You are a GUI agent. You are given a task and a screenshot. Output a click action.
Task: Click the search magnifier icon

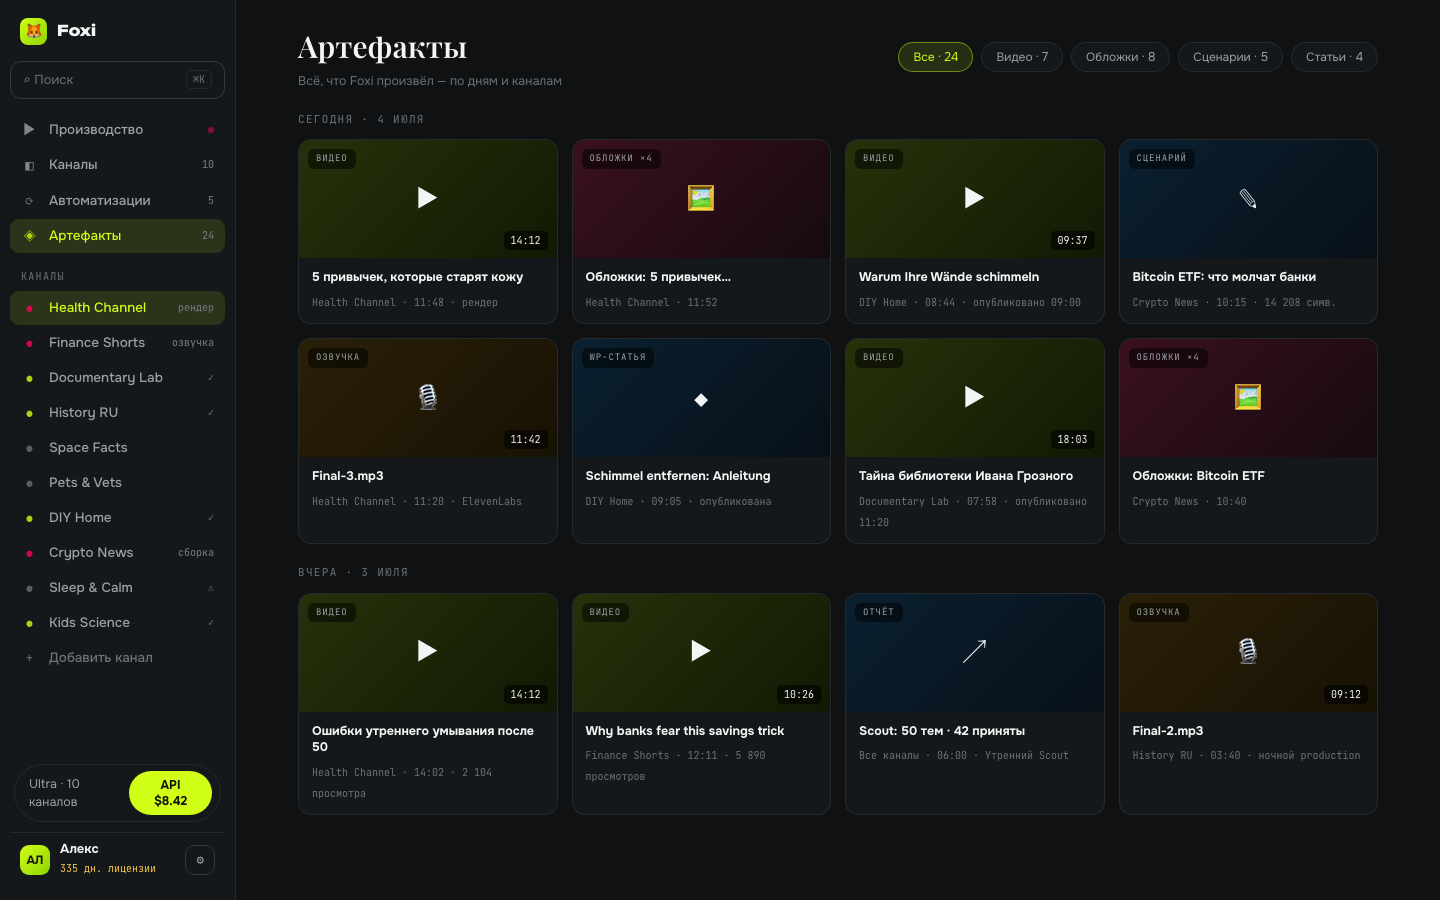[x=27, y=79]
